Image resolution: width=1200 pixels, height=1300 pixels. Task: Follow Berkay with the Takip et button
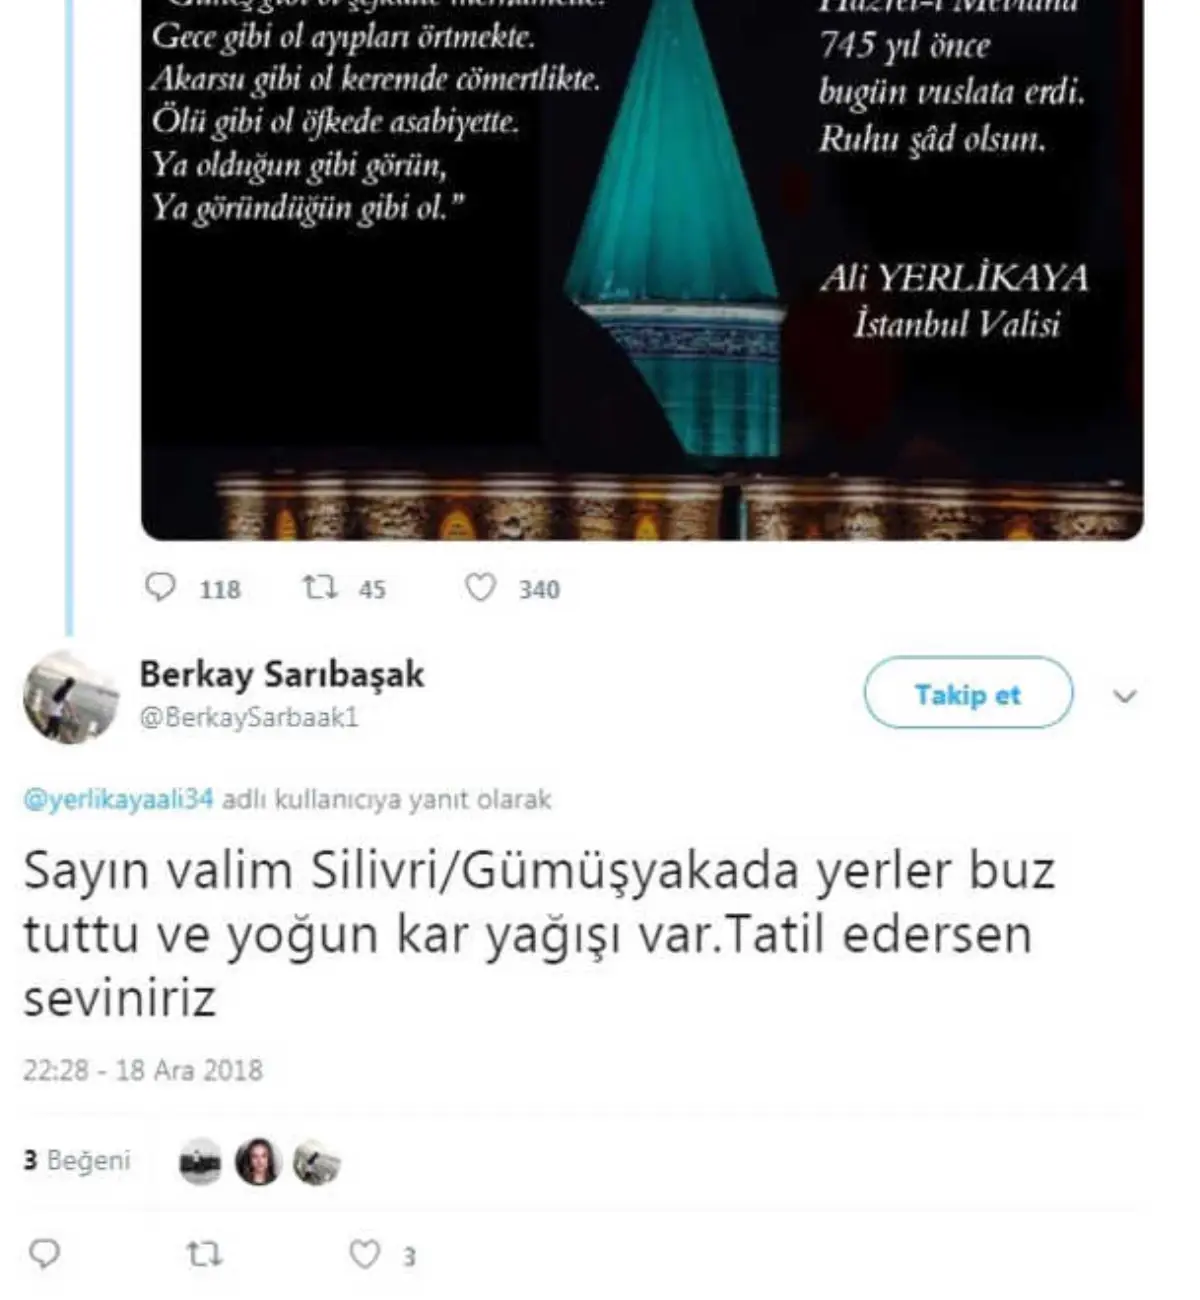click(x=968, y=693)
